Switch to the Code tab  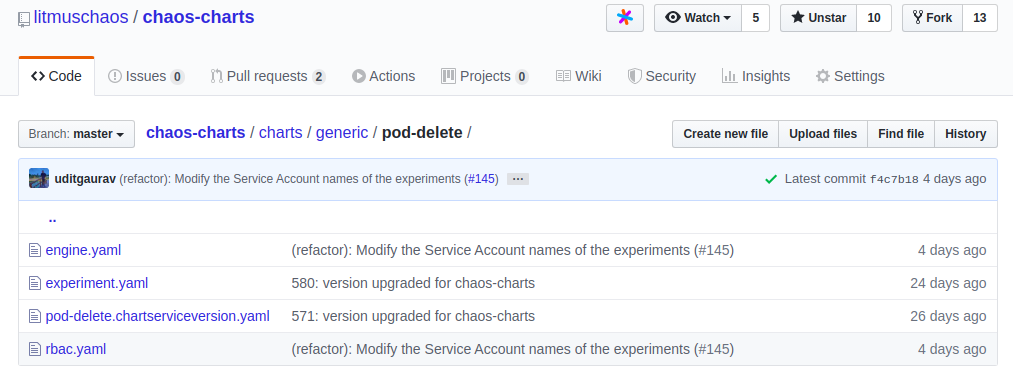coord(56,76)
